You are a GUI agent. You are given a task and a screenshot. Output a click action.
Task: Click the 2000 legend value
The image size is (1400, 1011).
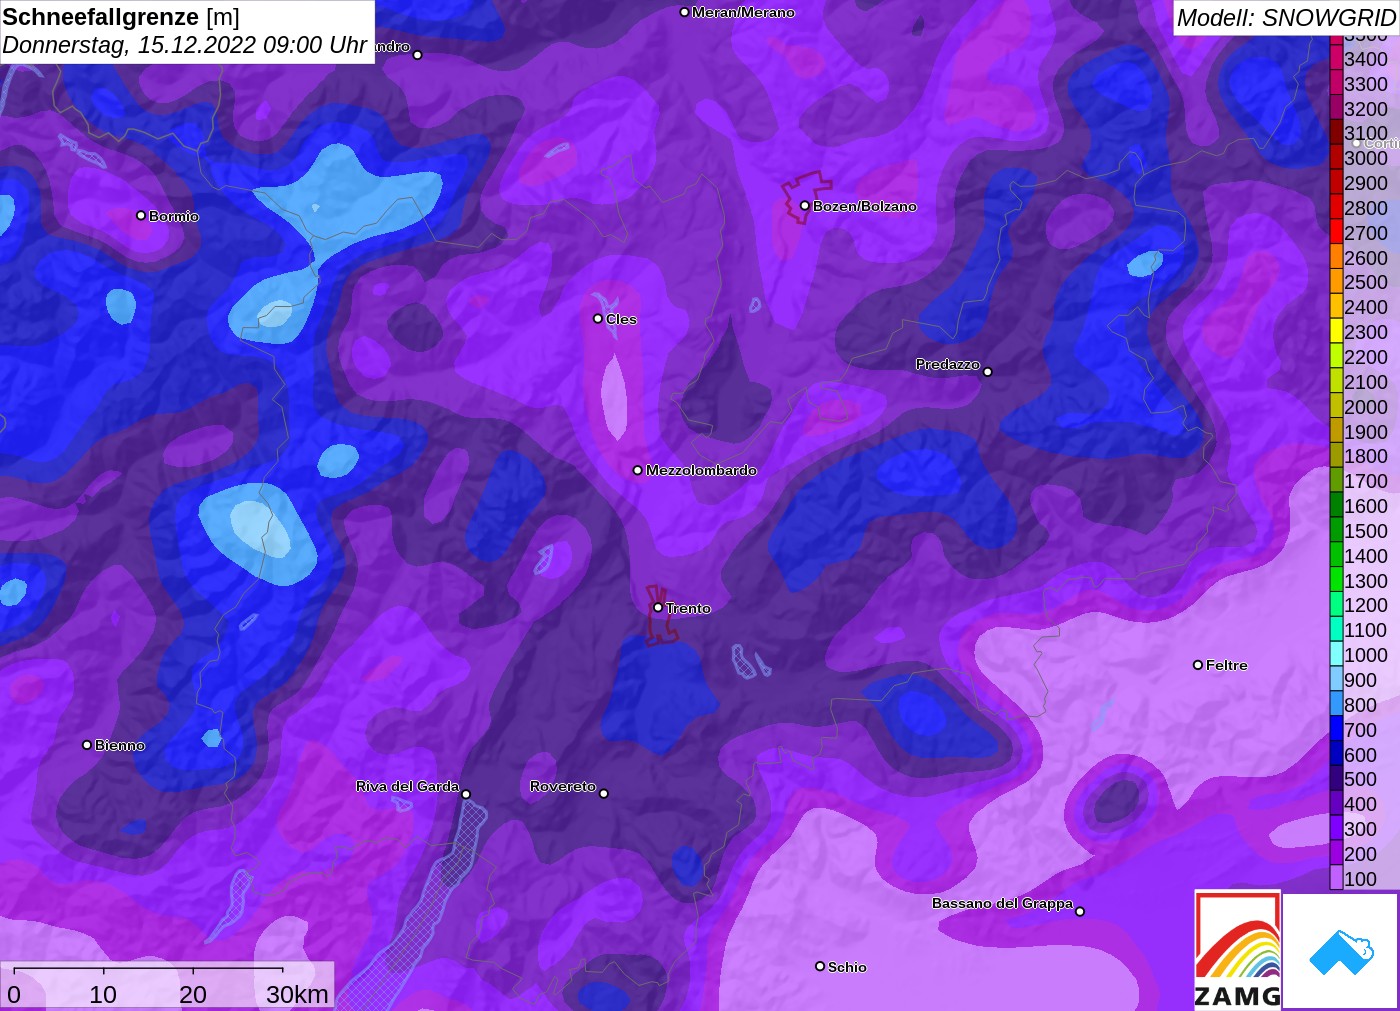point(1366,407)
